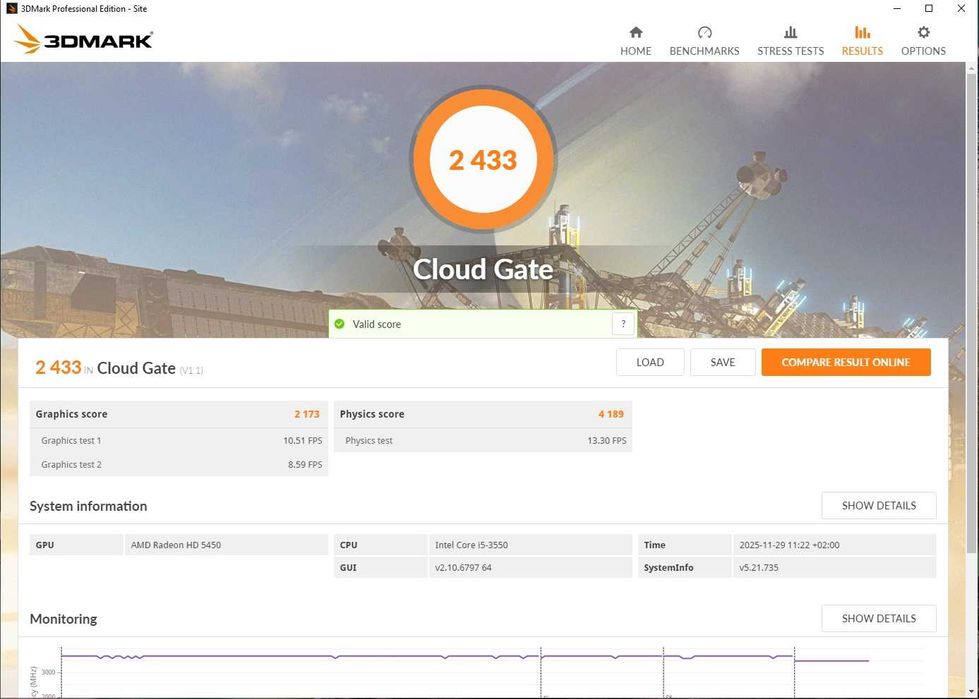Image resolution: width=979 pixels, height=699 pixels.
Task: Maximize the 3DMark window
Action: point(929,9)
